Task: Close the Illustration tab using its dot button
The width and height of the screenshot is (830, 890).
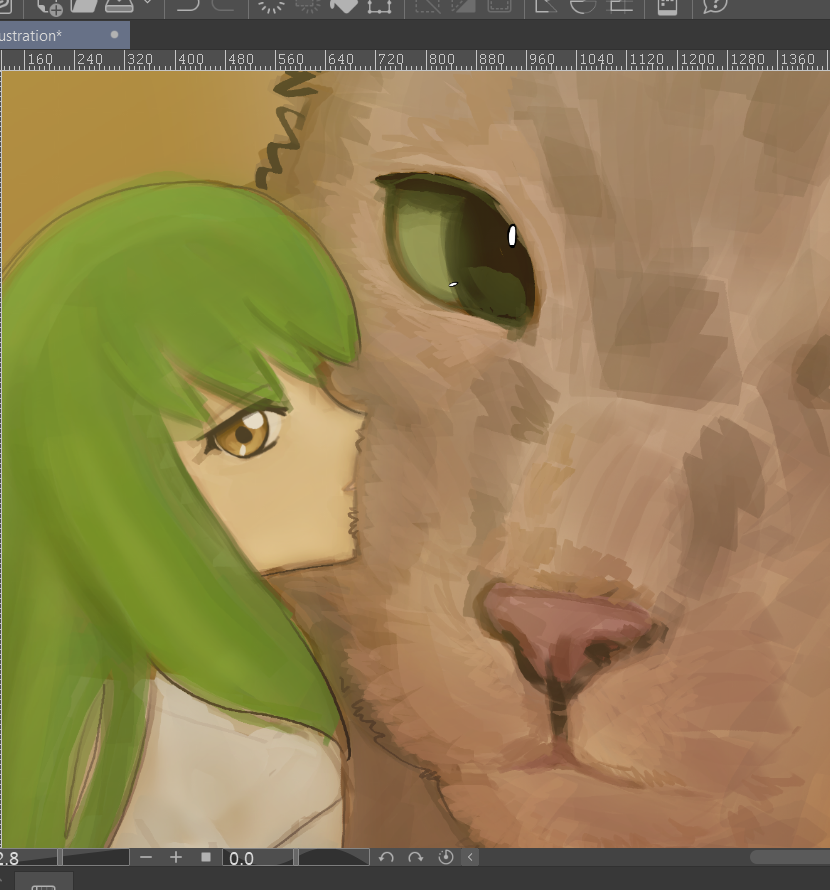Action: [114, 35]
